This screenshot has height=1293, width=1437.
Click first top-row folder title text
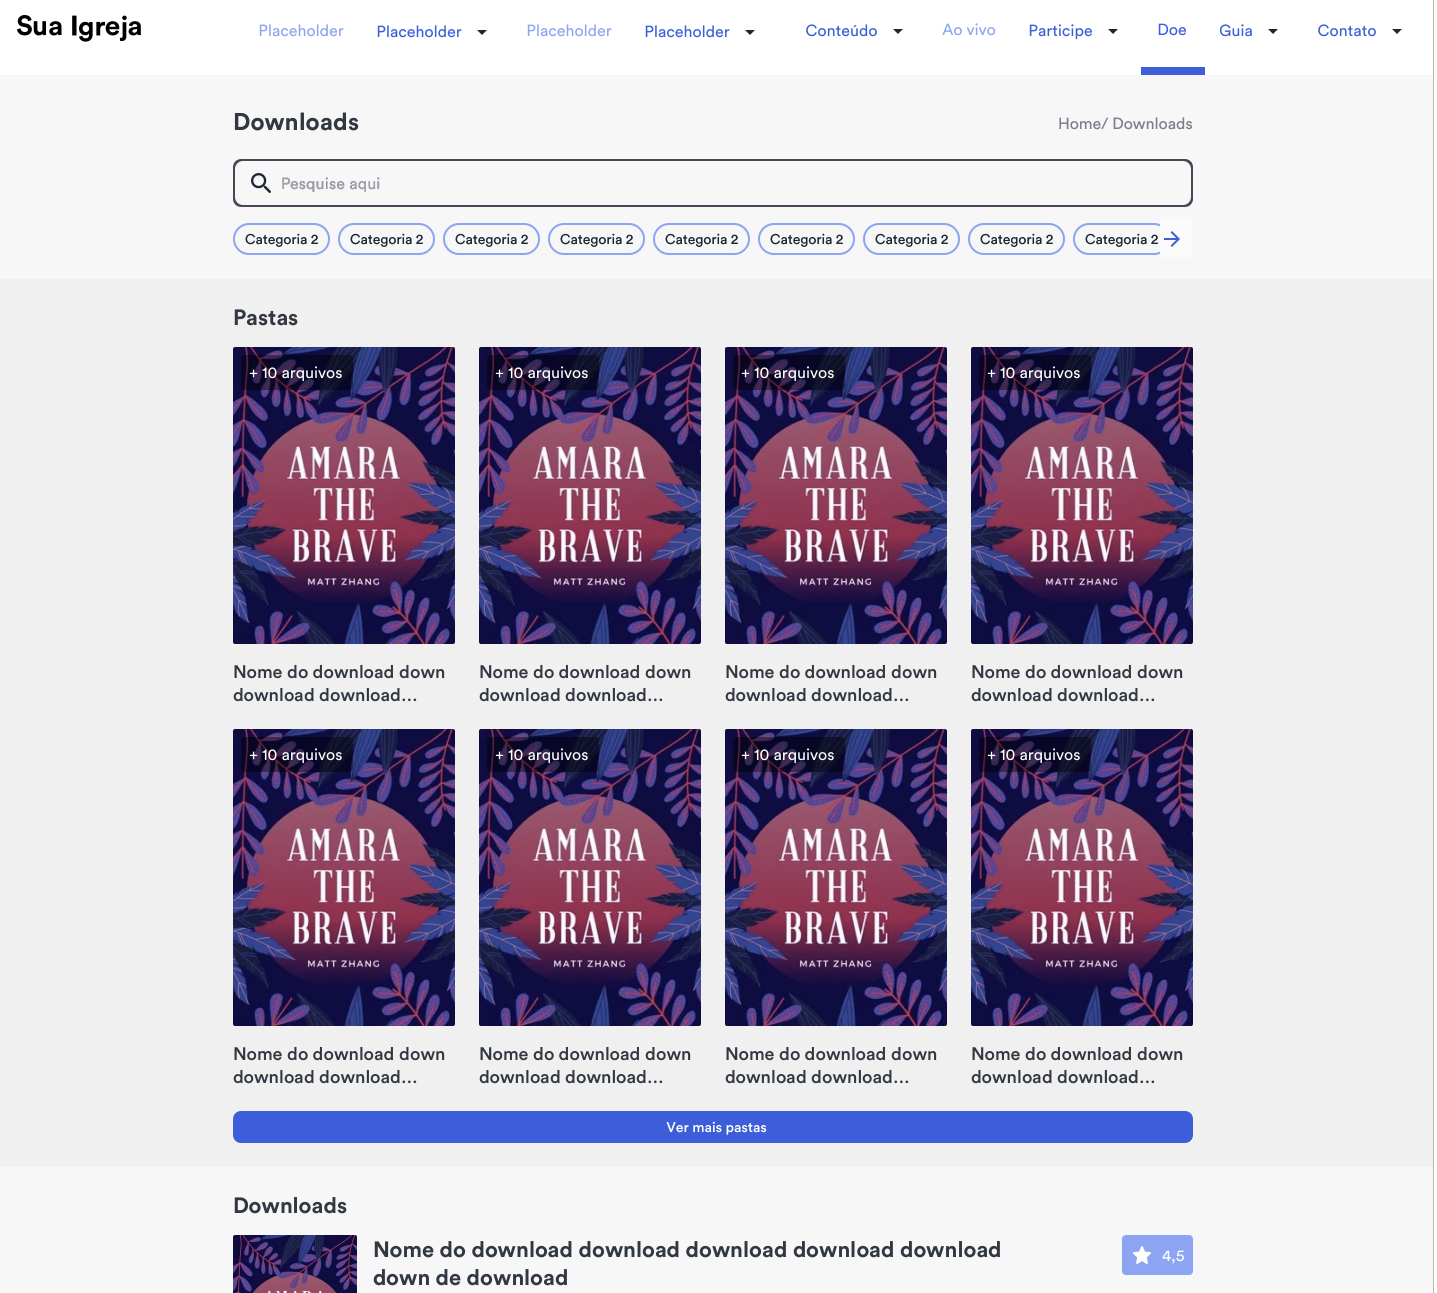point(339,683)
